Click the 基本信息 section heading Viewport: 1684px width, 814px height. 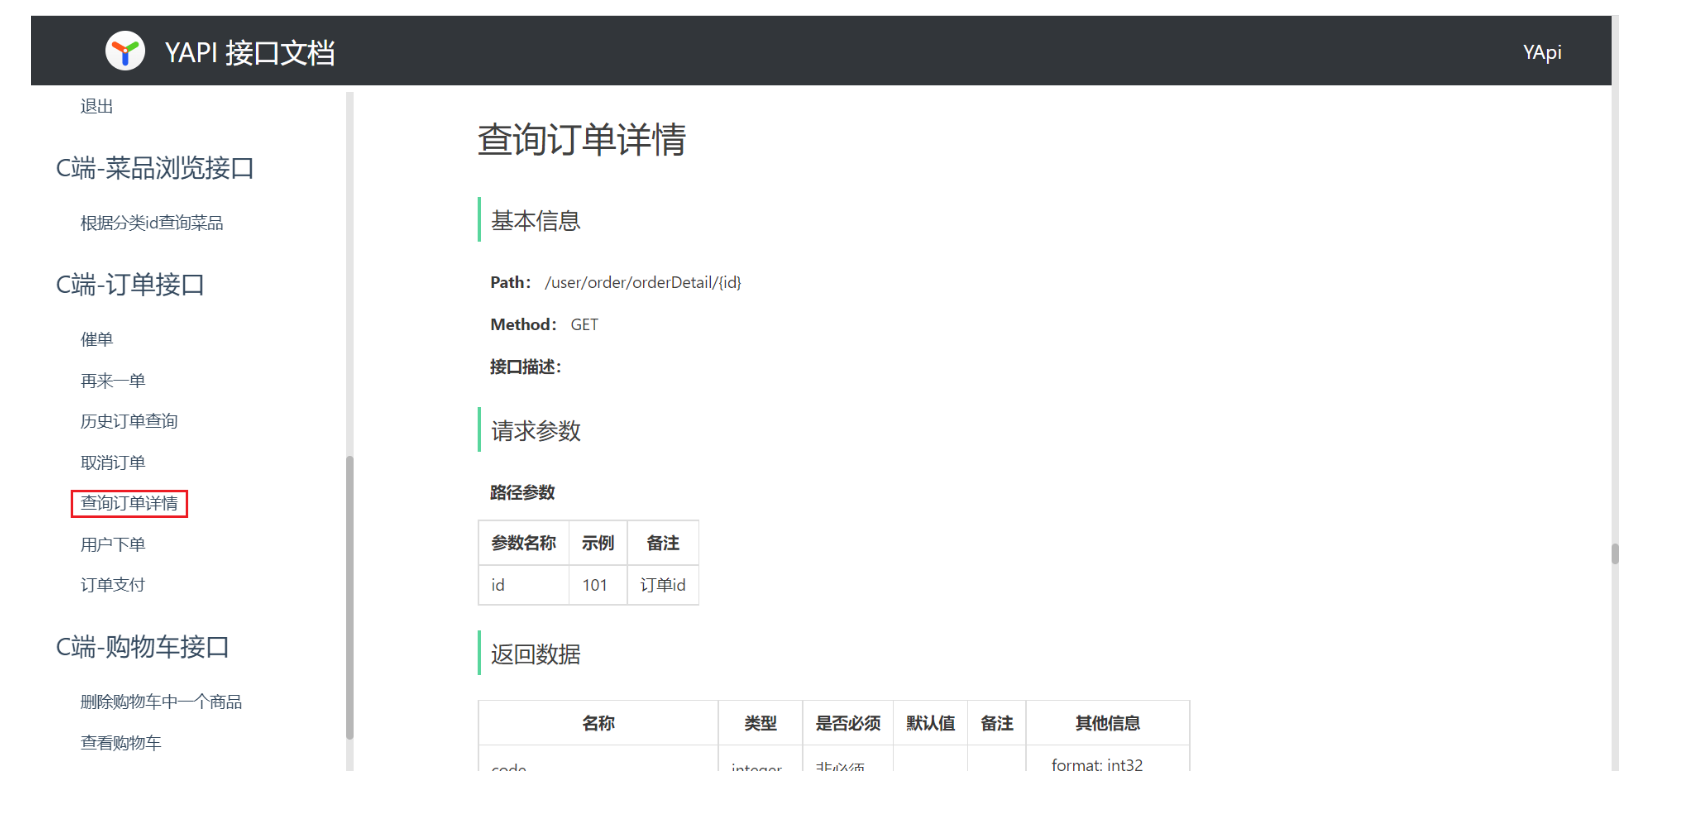536,221
